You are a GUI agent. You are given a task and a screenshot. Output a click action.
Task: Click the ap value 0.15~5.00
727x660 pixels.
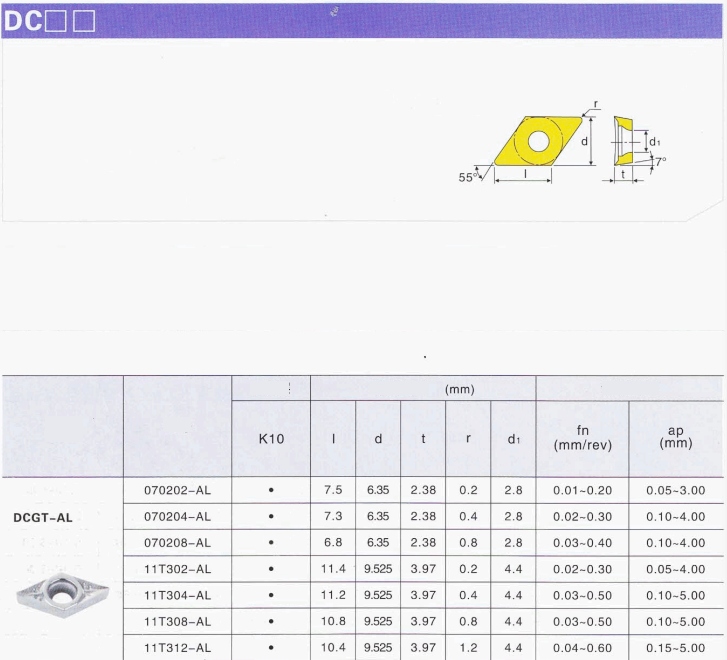pyautogui.click(x=676, y=648)
